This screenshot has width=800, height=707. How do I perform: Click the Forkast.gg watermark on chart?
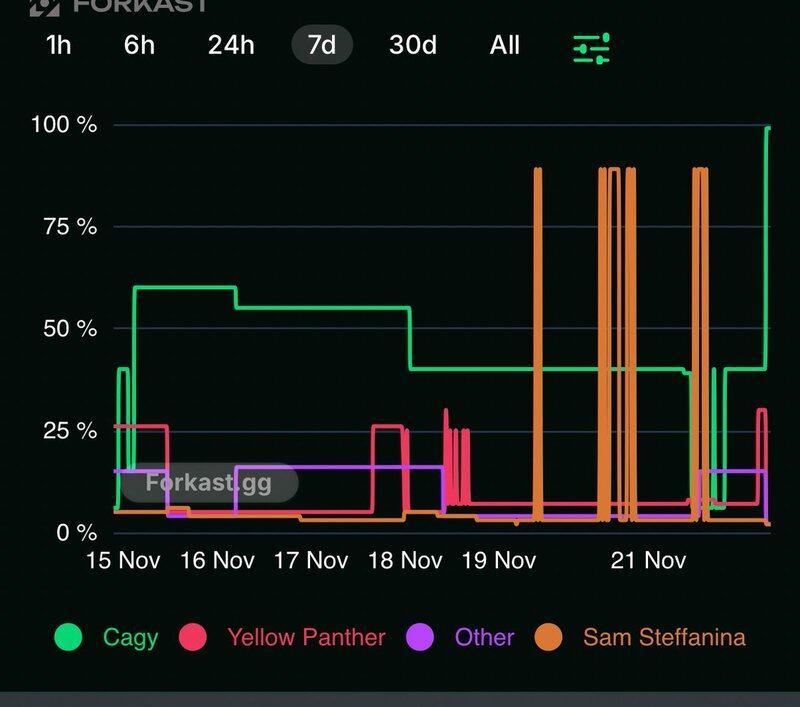tap(208, 483)
